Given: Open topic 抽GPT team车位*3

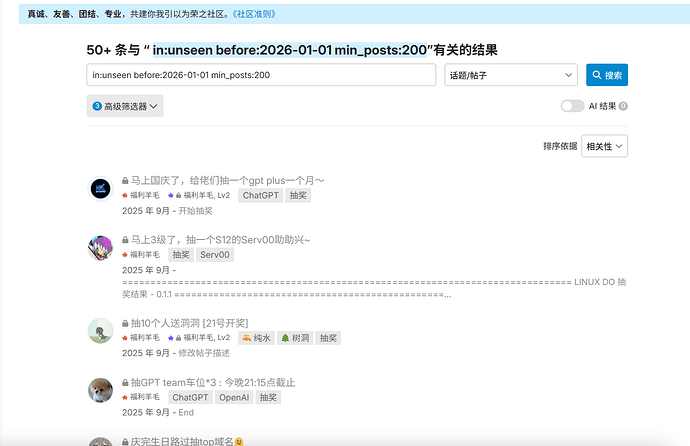Looking at the screenshot, I should point(213,383).
